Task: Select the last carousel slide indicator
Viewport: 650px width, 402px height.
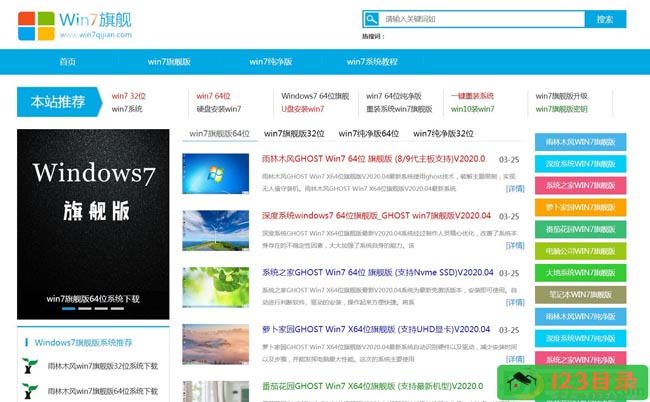Action: (x=117, y=308)
